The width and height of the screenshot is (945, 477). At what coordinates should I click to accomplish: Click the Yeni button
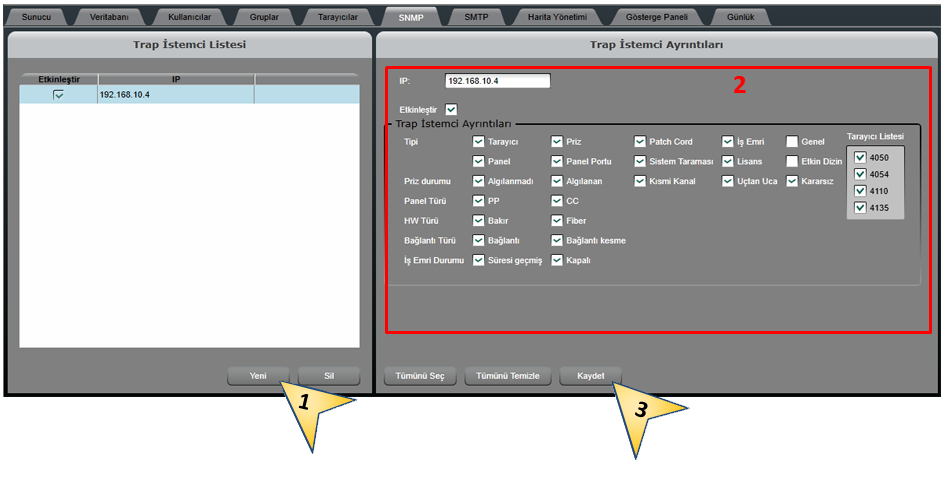[258, 376]
